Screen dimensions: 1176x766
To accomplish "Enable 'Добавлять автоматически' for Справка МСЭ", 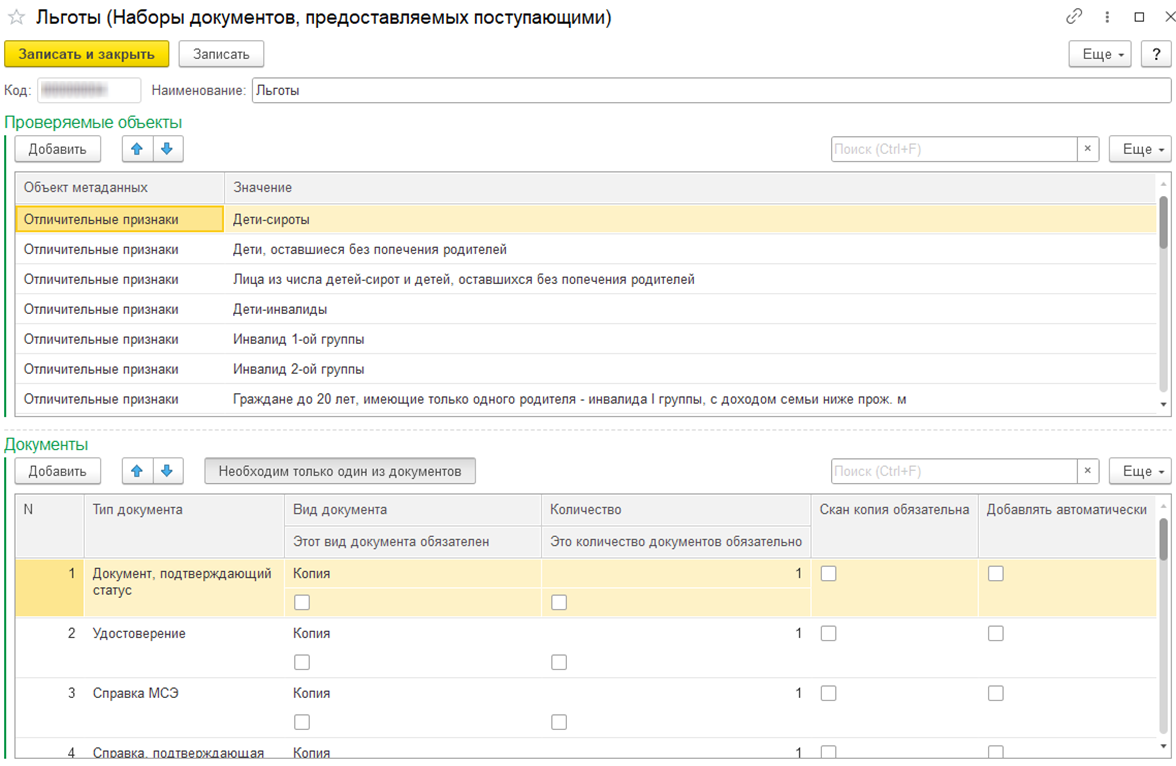I will (x=995, y=693).
